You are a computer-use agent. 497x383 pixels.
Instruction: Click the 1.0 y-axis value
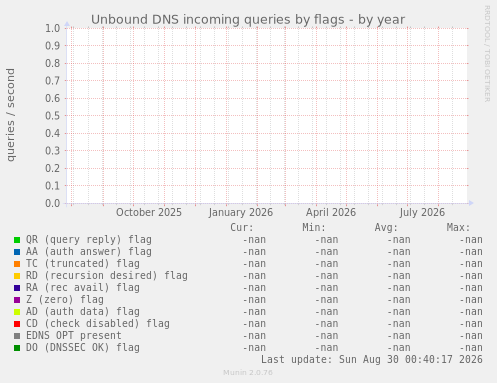[53, 28]
